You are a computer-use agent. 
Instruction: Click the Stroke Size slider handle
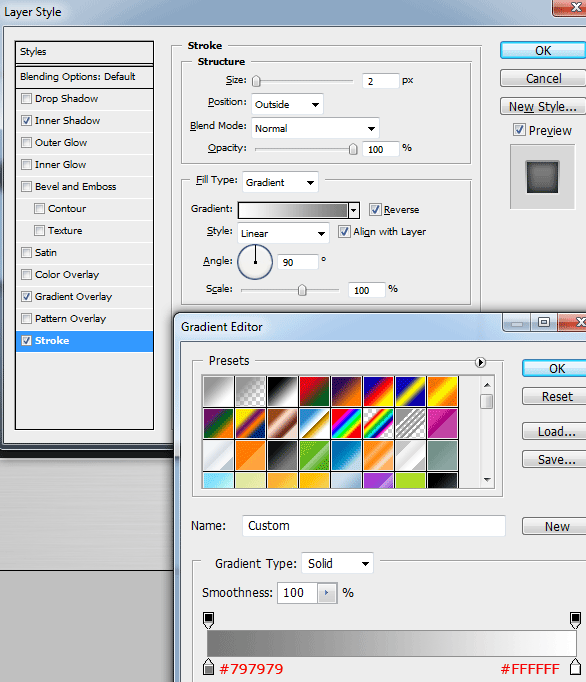[x=256, y=81]
